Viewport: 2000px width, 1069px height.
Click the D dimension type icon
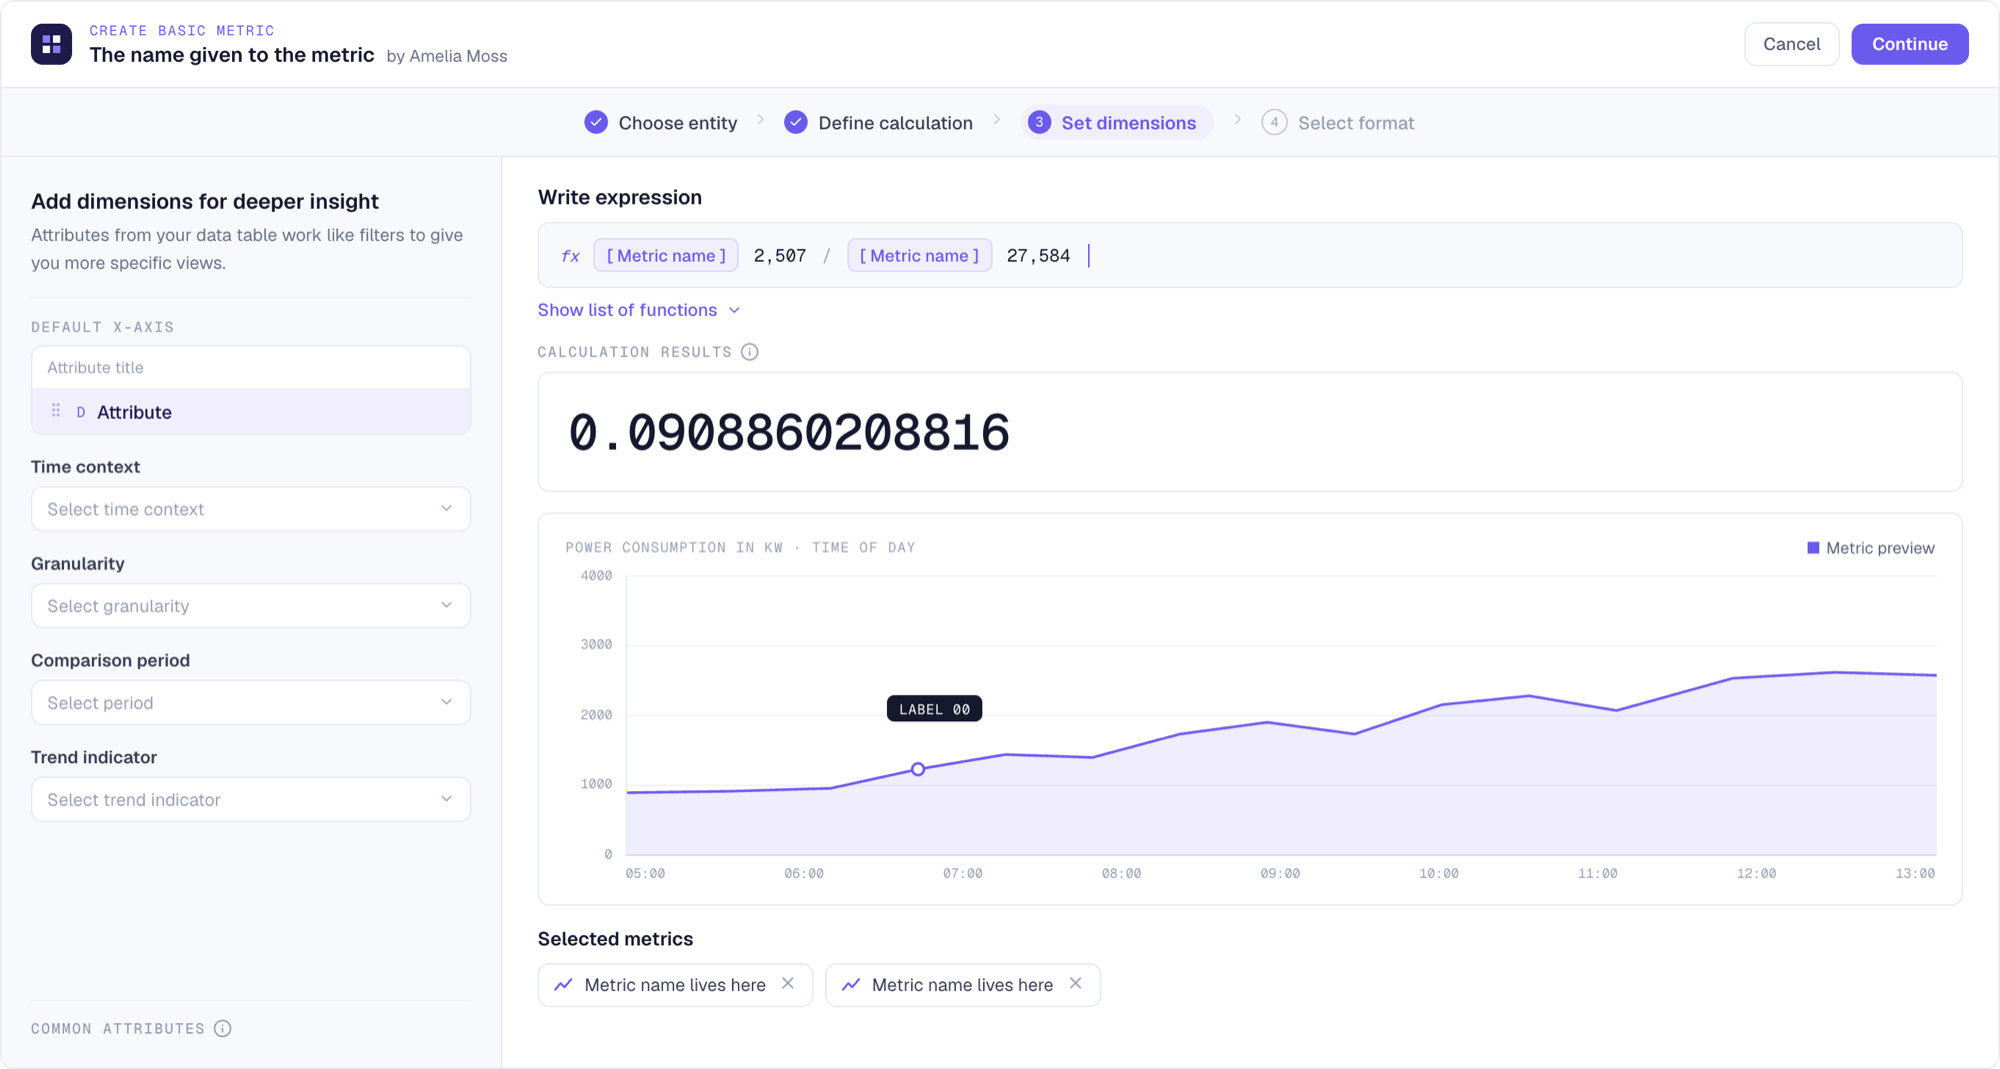81,412
